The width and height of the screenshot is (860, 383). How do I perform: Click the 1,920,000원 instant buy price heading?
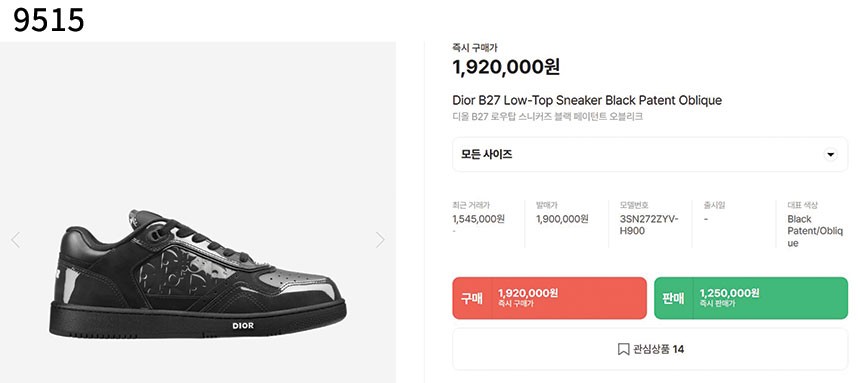point(506,67)
